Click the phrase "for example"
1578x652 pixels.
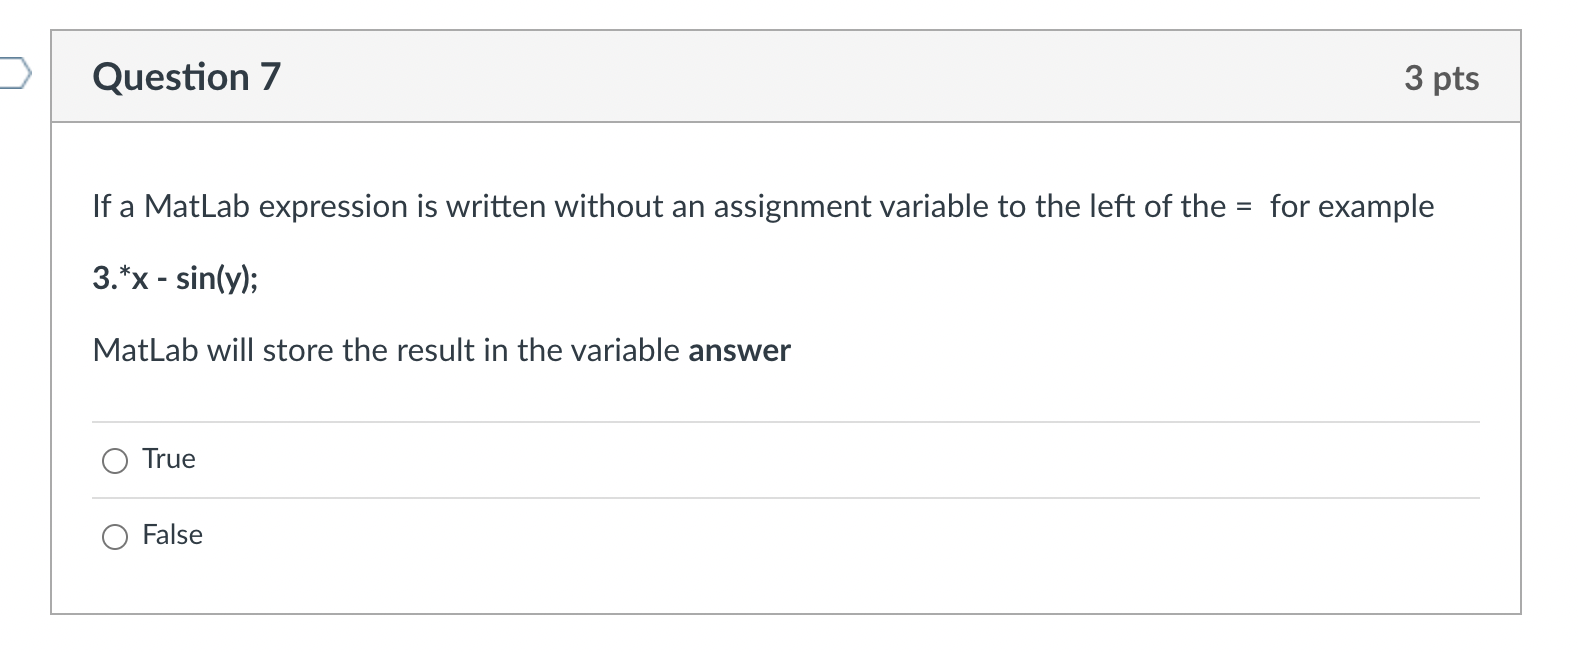pos(1352,207)
